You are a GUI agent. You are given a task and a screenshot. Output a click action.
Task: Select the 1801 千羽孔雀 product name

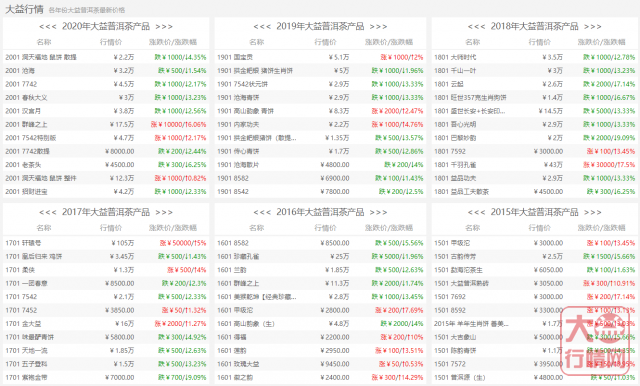[x=455, y=165]
